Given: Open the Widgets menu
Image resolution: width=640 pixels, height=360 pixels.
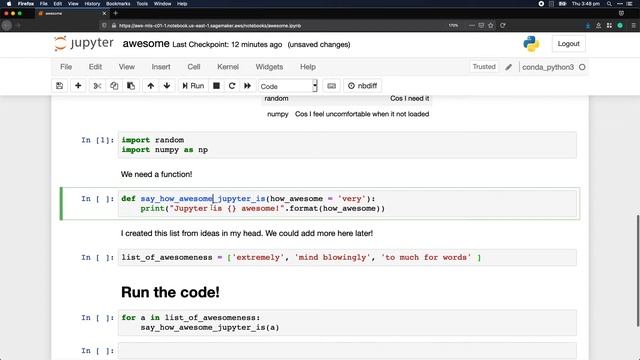Looking at the screenshot, I should tap(269, 67).
